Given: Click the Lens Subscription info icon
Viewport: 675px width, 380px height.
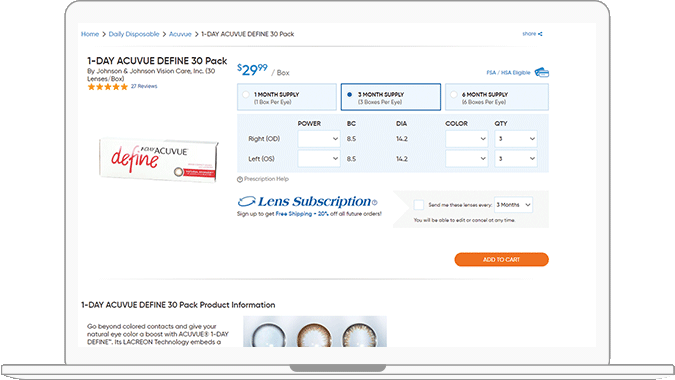Looking at the screenshot, I should coord(375,202).
